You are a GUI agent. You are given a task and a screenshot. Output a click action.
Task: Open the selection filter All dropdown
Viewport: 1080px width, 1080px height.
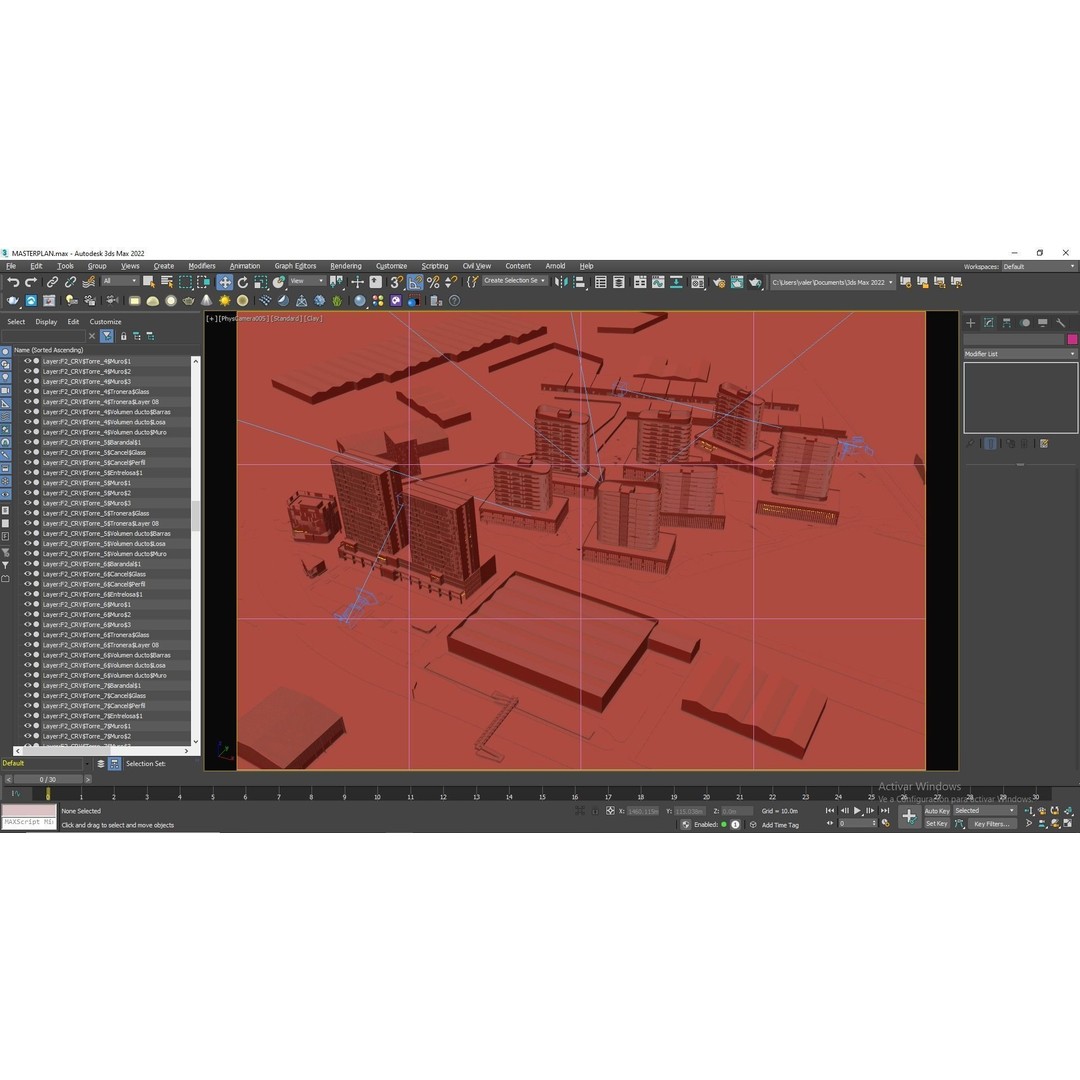(x=120, y=281)
